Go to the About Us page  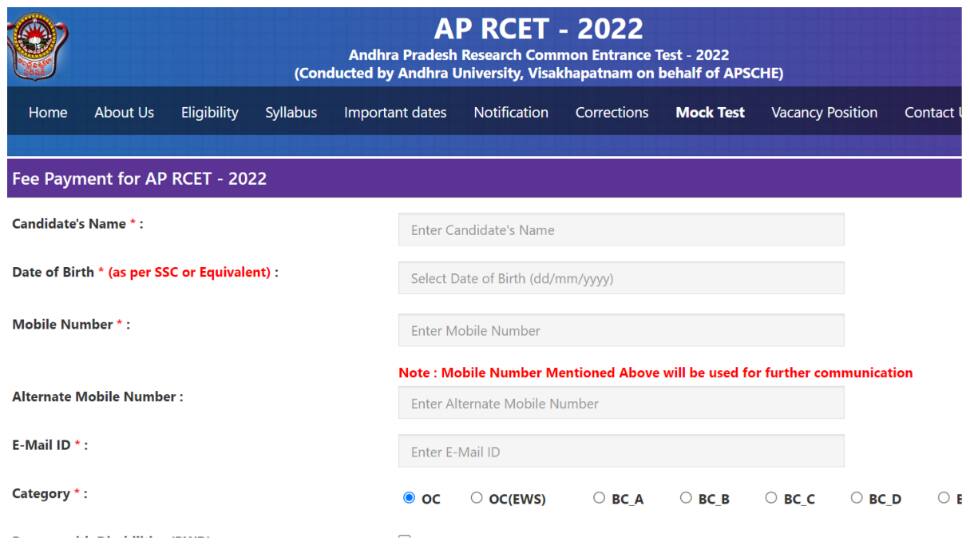point(124,113)
